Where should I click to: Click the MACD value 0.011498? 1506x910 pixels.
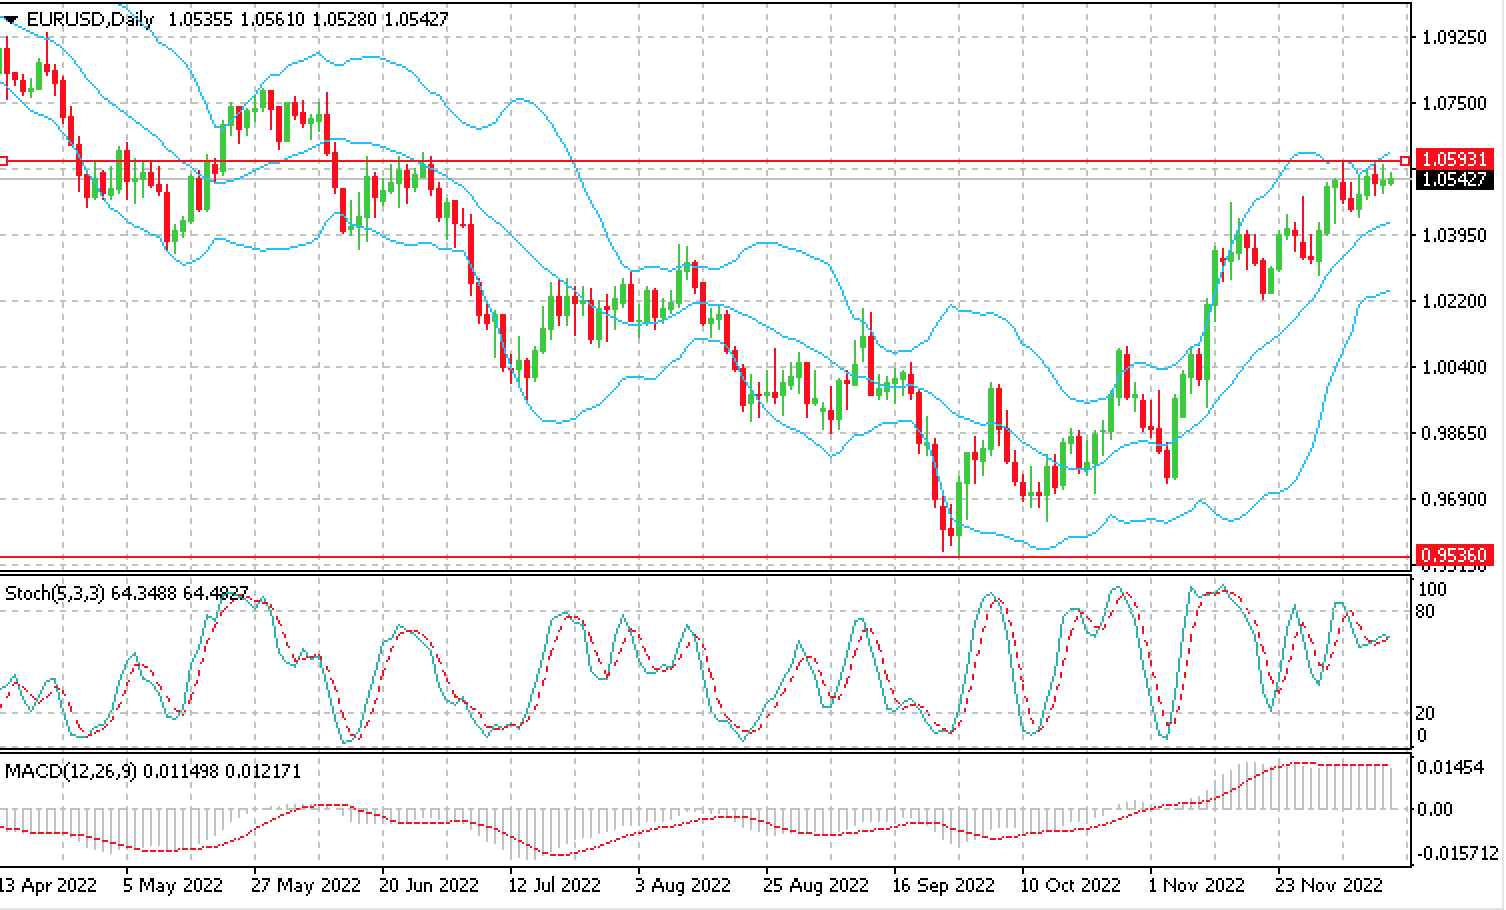182,771
